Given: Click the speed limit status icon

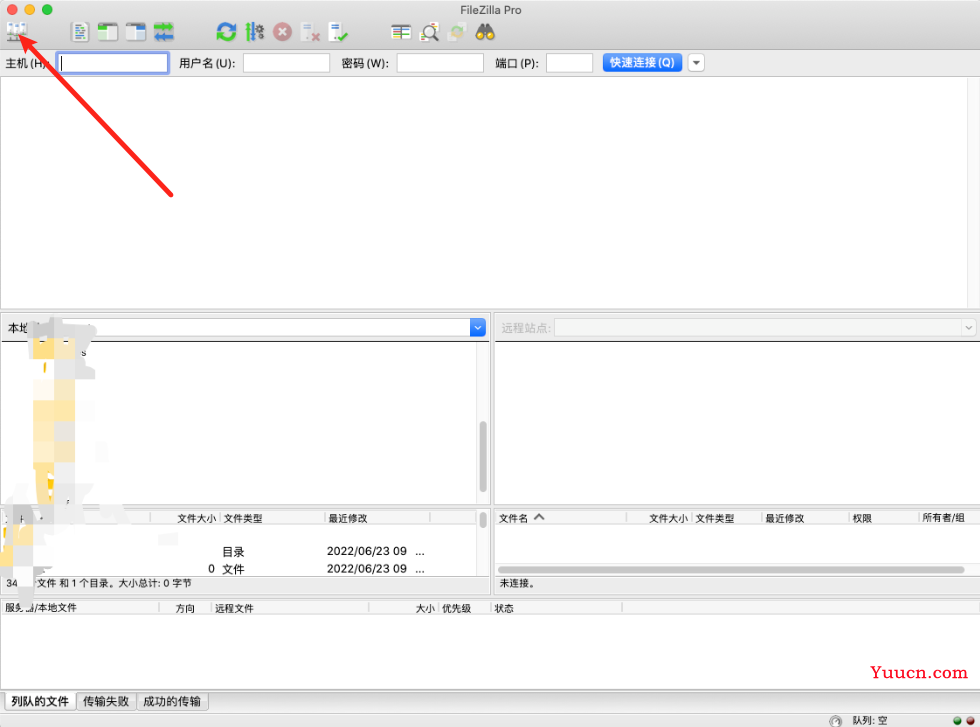Looking at the screenshot, I should [836, 721].
